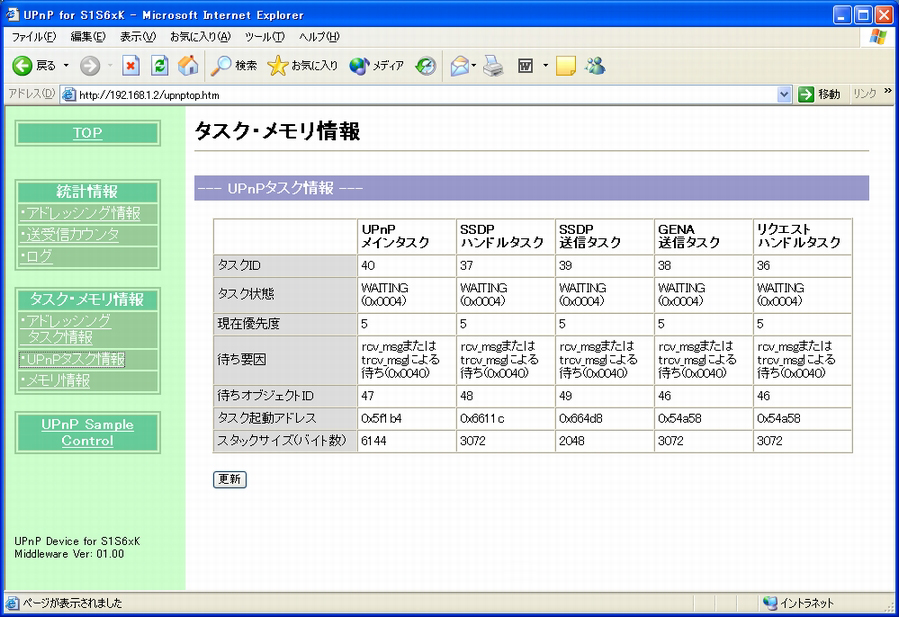The width and height of the screenshot is (899, 617).
Task: Open the ヘルプ(H) menu
Action: click(319, 37)
